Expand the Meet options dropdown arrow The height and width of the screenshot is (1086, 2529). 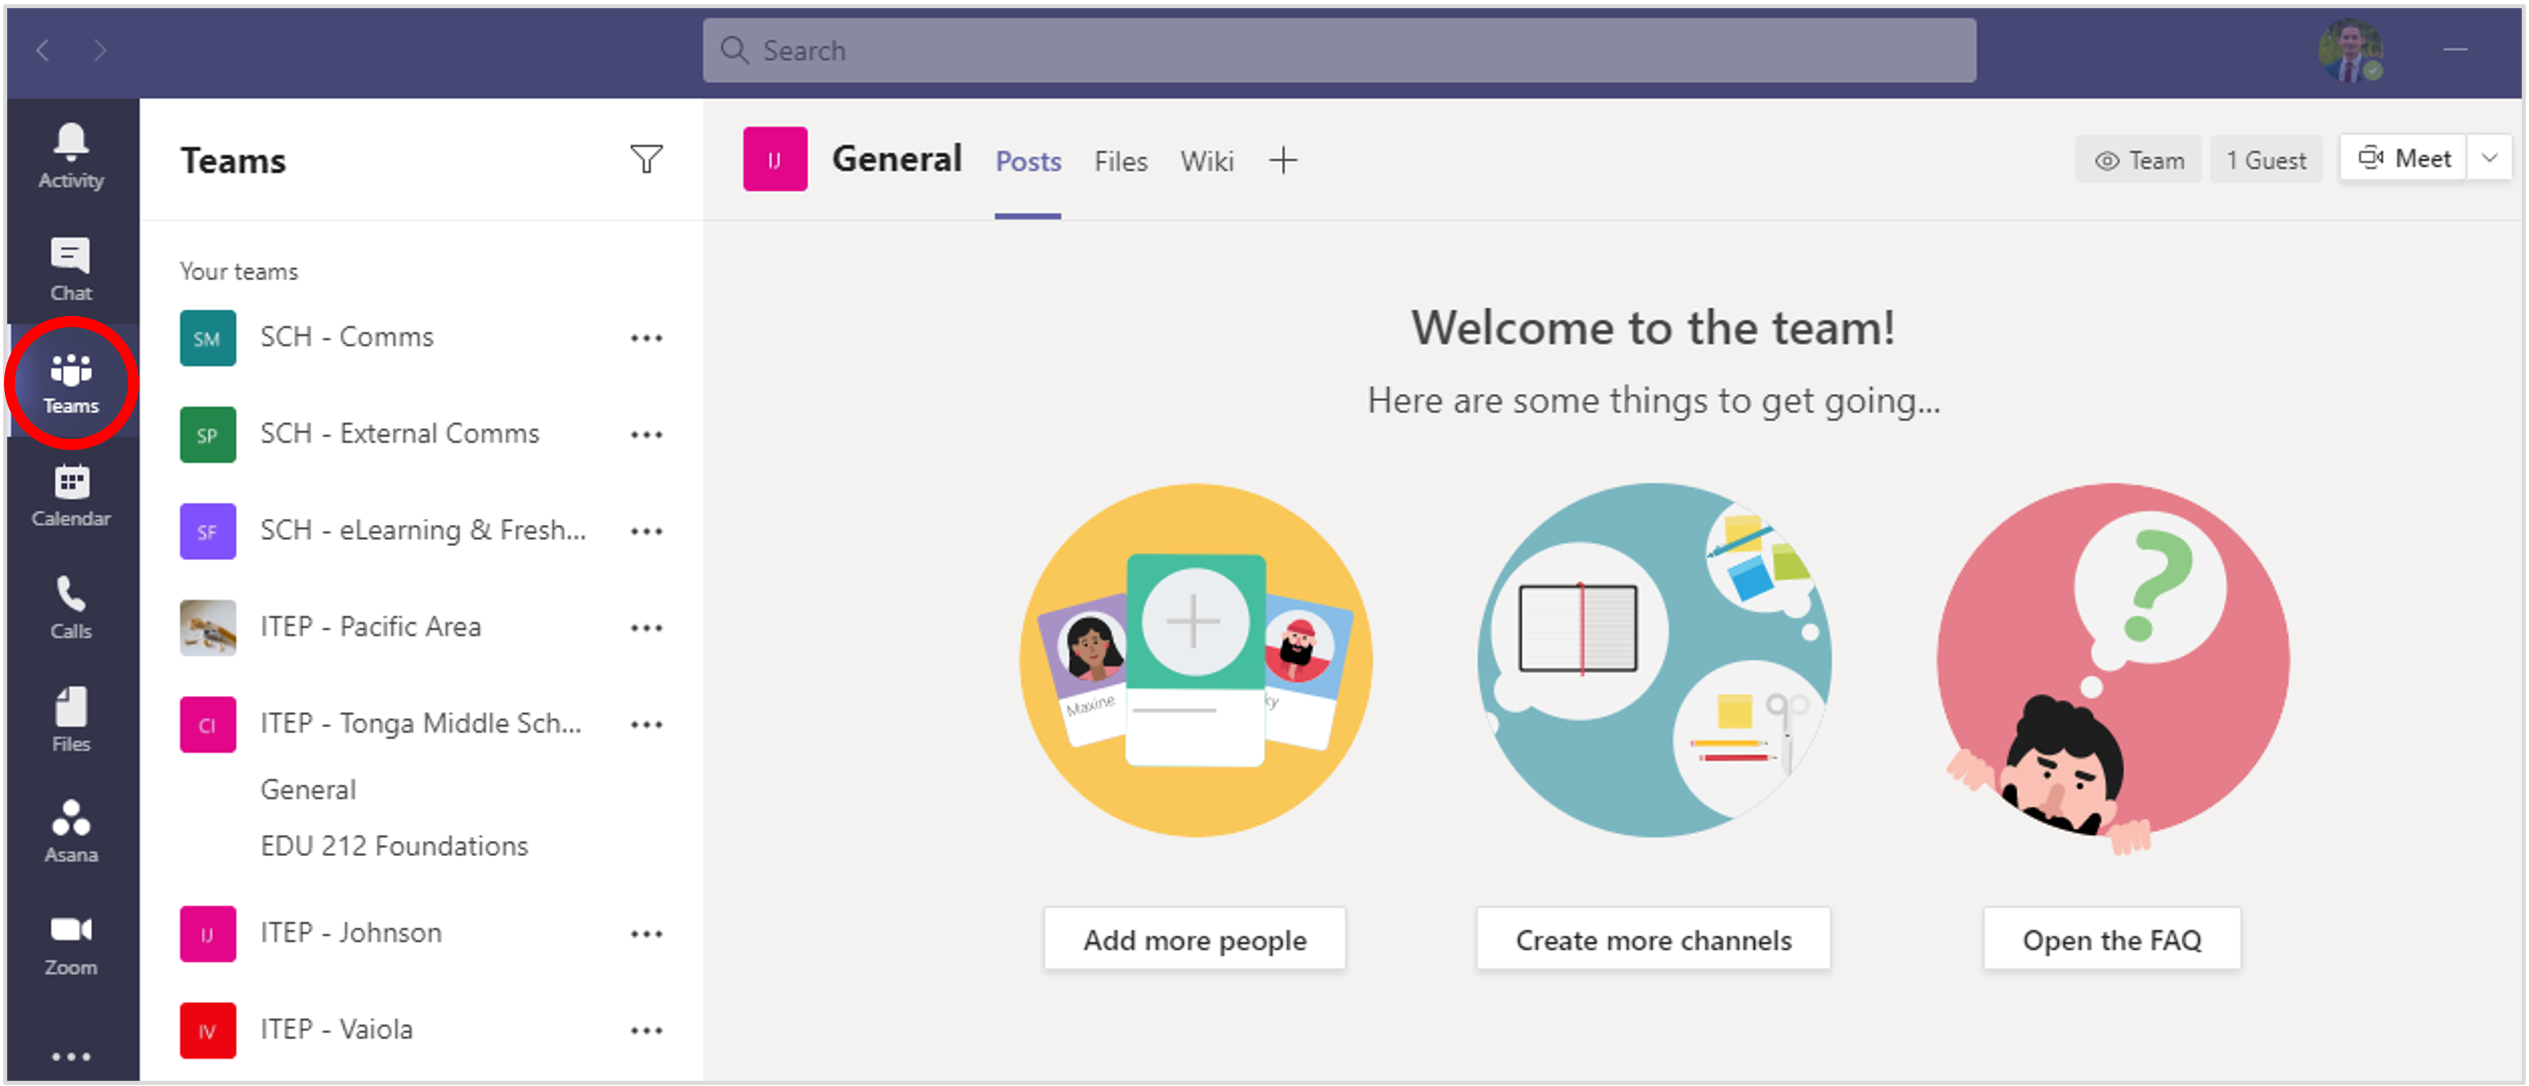pos(2489,159)
